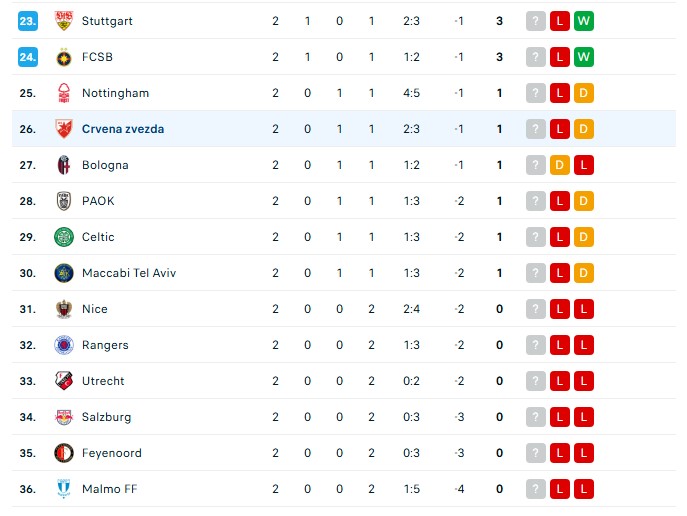Viewport: 687px width, 516px height.
Task: Click the FCSB club crest icon
Action: click(64, 57)
